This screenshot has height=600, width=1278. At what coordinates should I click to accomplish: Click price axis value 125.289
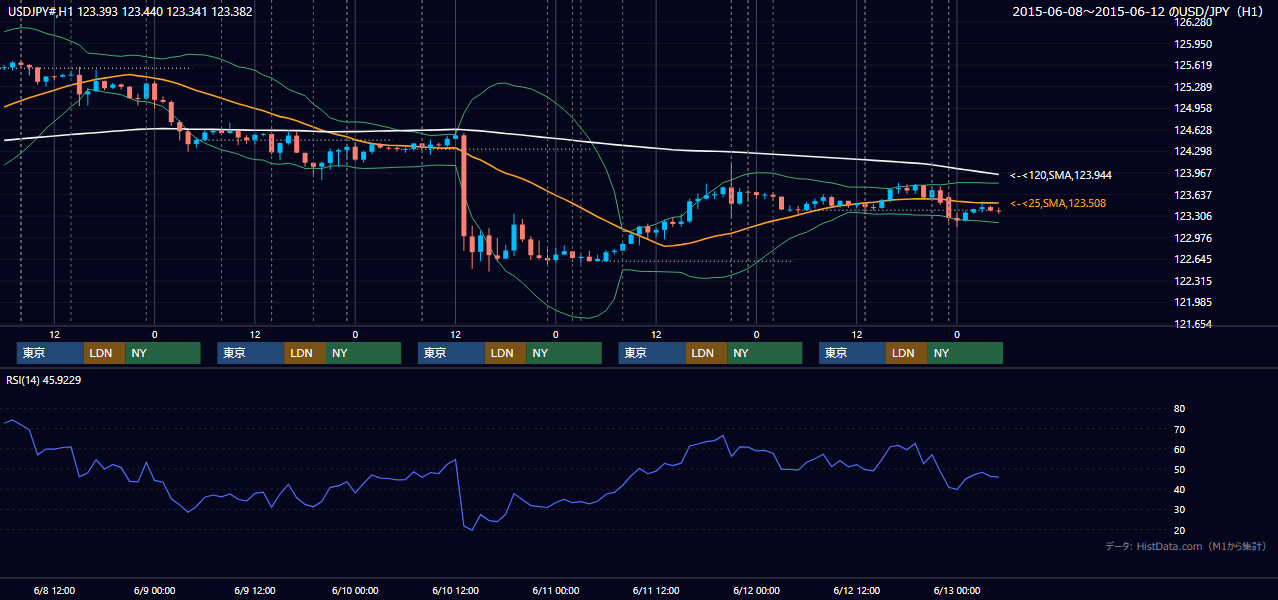click(1193, 87)
